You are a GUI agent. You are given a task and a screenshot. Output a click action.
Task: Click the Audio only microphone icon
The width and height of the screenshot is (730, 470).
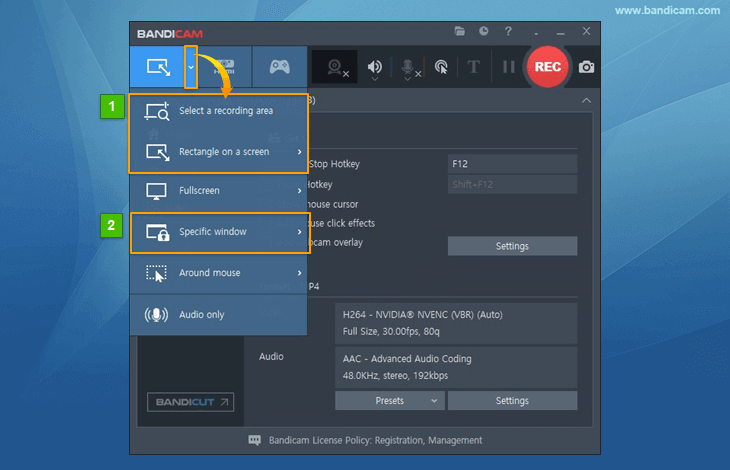(156, 315)
